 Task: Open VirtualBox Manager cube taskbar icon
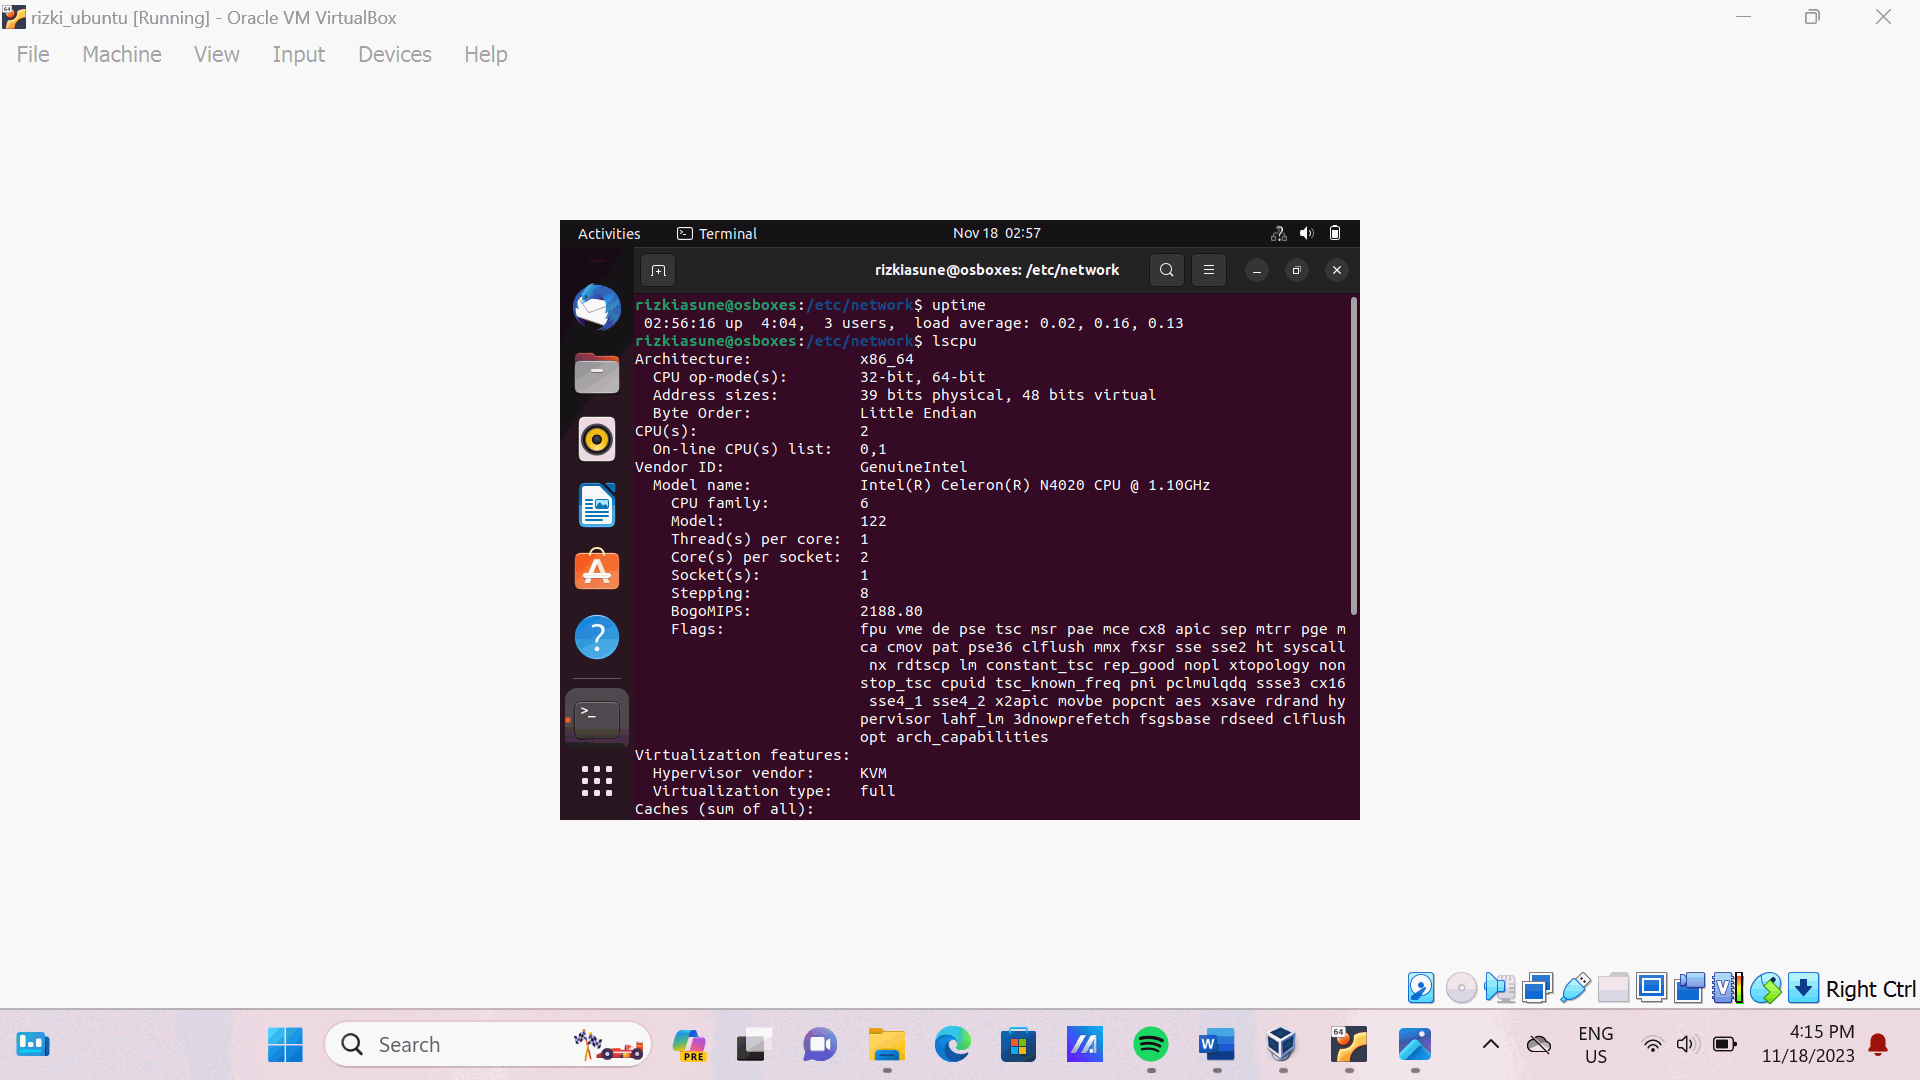1282,1045
